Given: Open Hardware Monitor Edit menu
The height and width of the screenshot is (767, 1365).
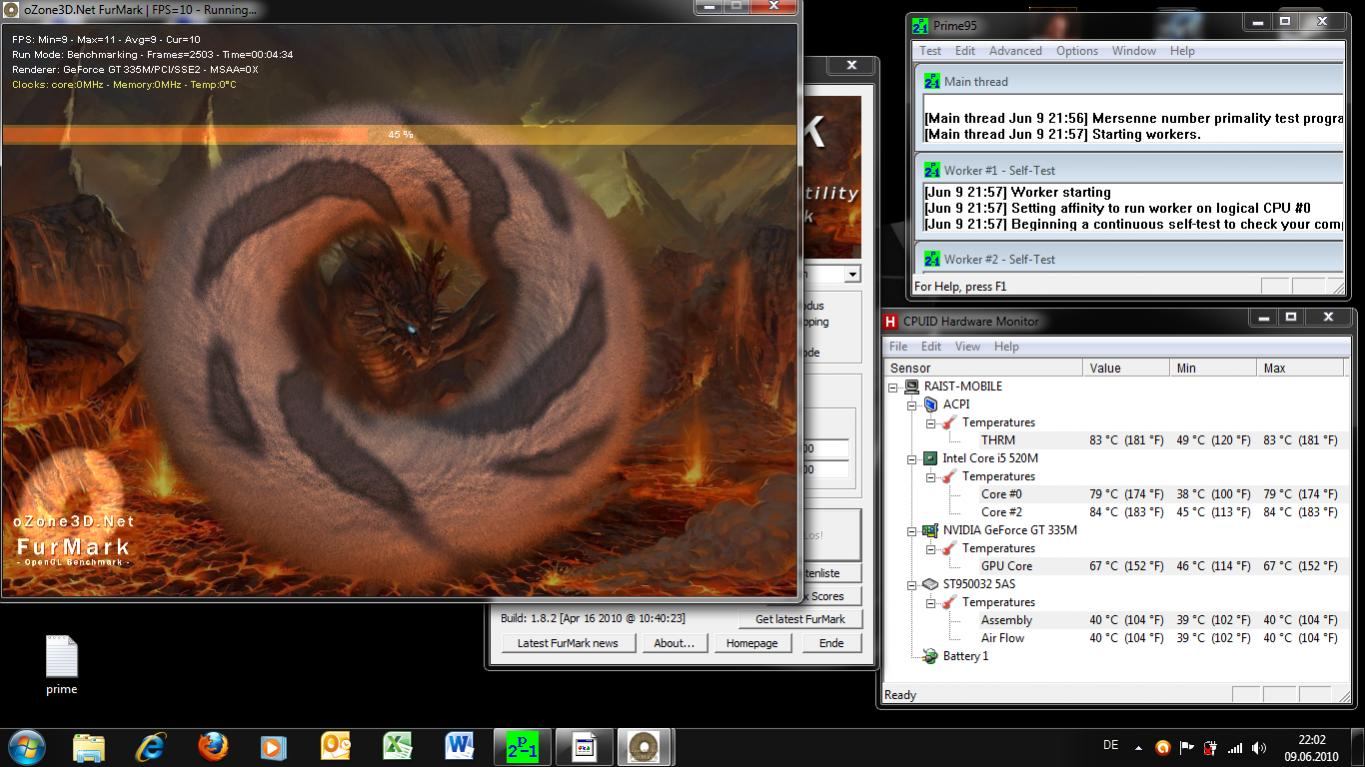Looking at the screenshot, I should pyautogui.click(x=931, y=346).
